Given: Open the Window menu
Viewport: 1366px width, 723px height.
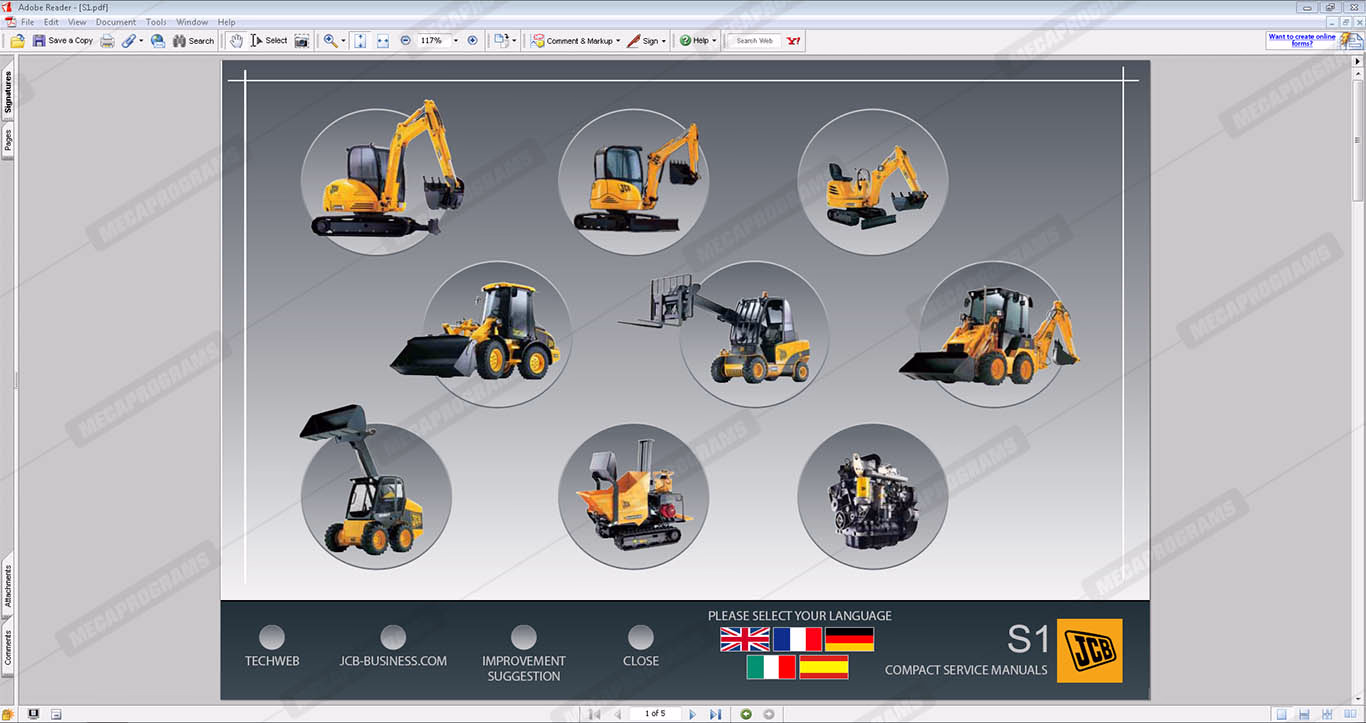Looking at the screenshot, I should 192,22.
